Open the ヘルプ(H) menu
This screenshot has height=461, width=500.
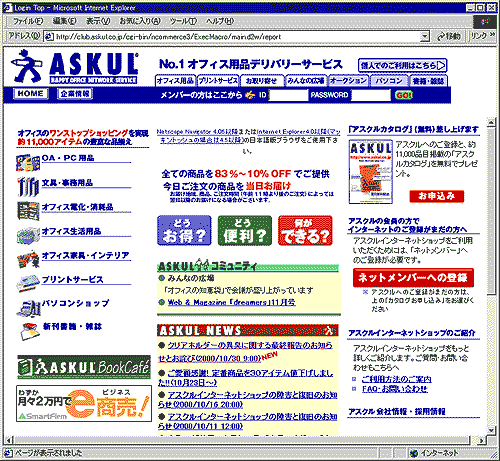220,21
